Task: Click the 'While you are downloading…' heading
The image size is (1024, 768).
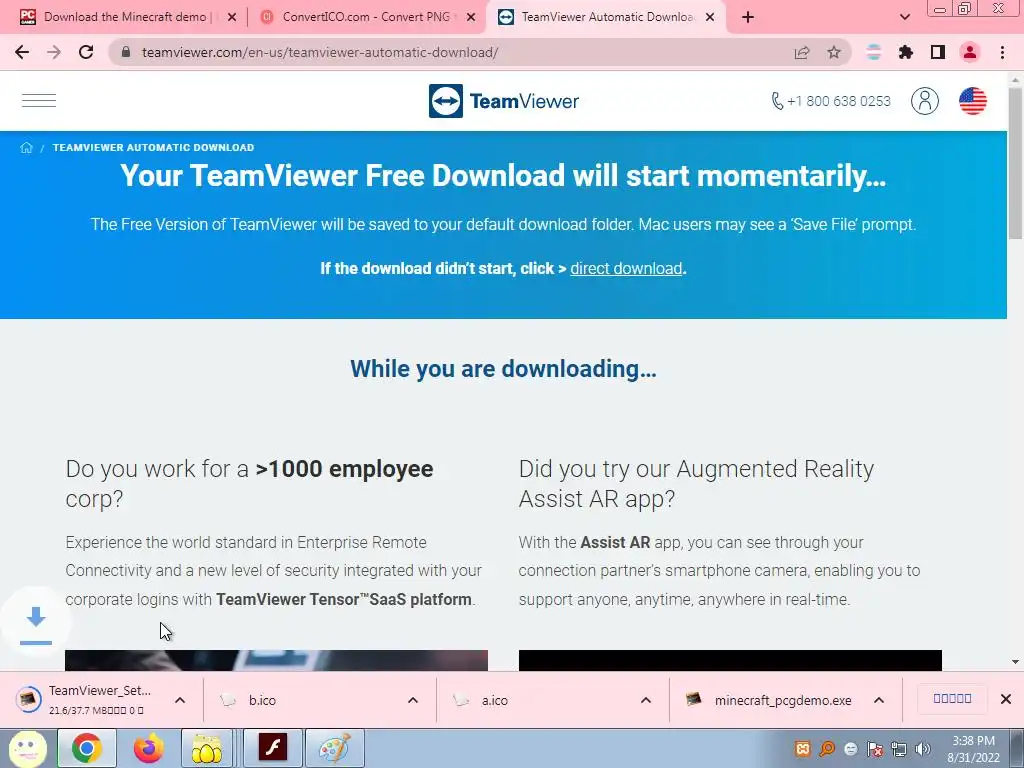Action: click(x=504, y=369)
